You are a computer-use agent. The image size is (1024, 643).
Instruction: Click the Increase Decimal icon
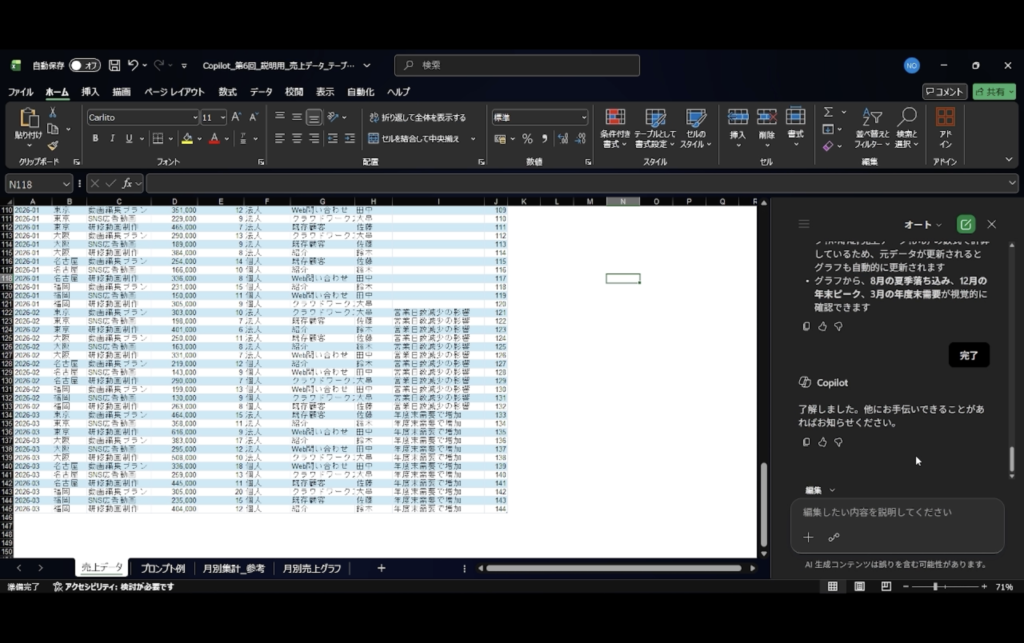click(x=563, y=138)
